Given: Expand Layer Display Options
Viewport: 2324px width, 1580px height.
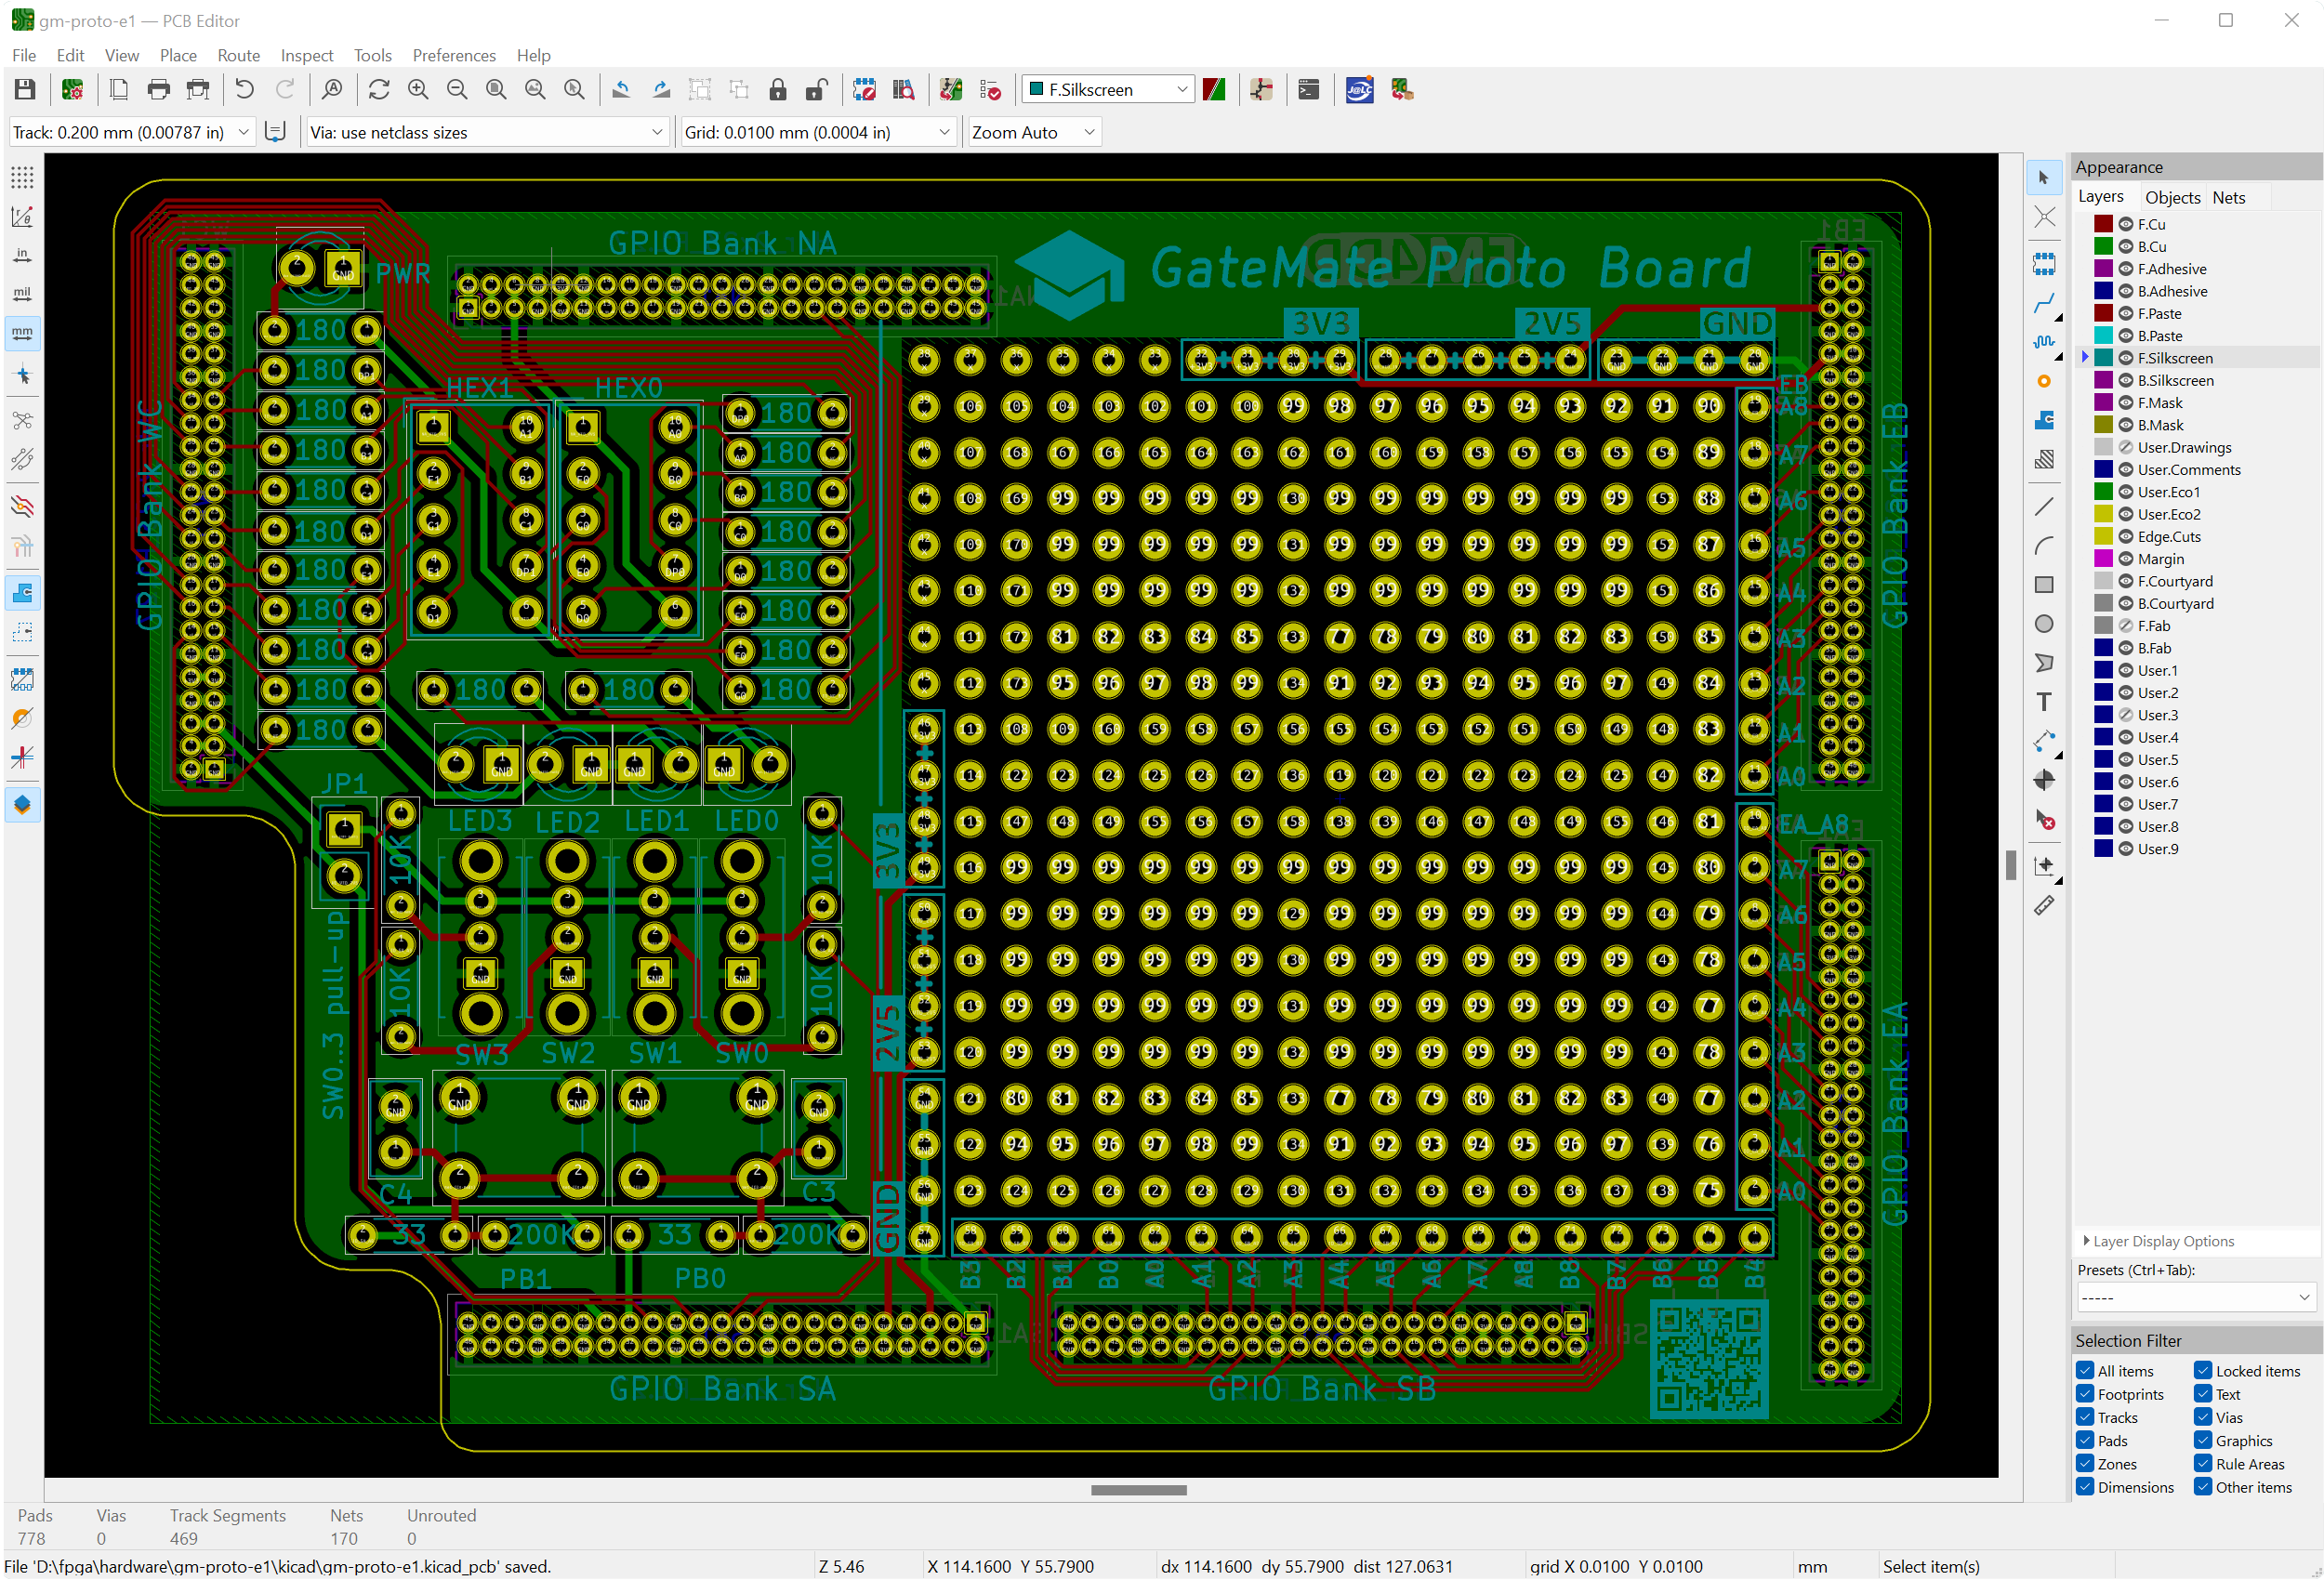Looking at the screenshot, I should pos(2158,1241).
